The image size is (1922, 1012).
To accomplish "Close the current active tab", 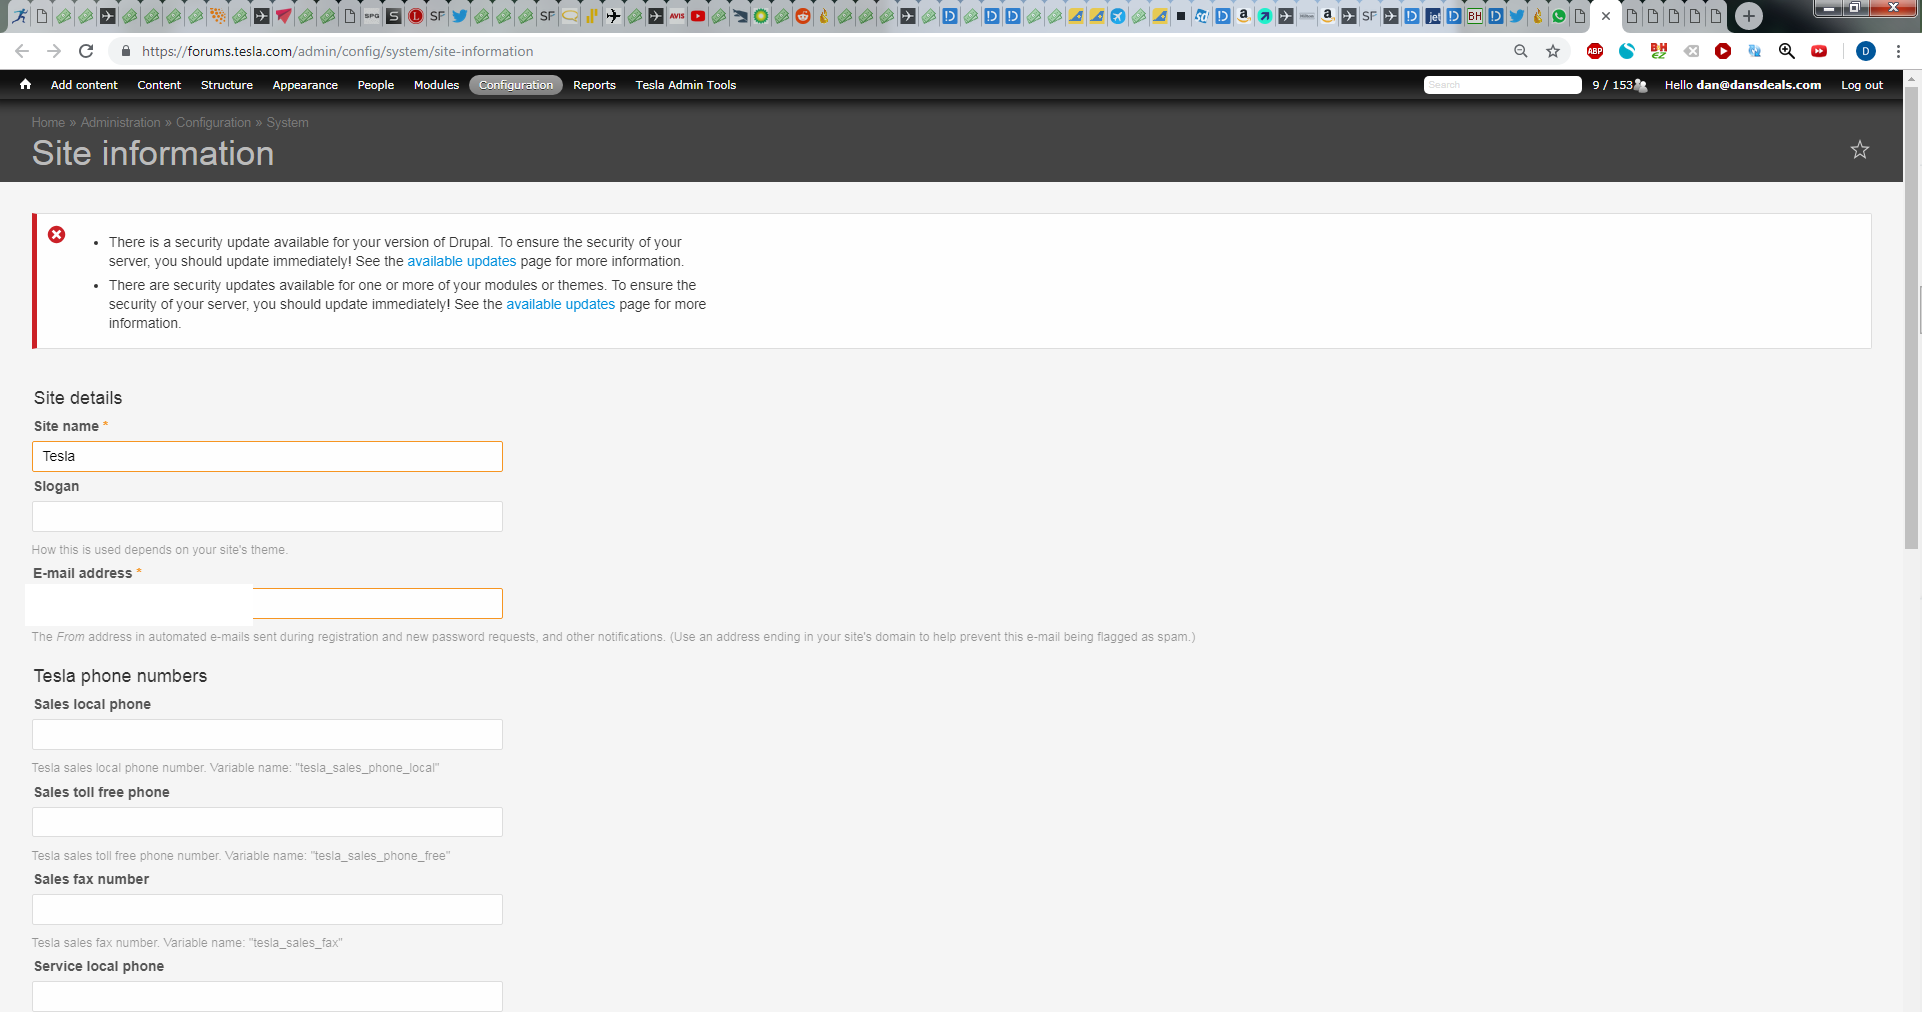I will click(1606, 16).
